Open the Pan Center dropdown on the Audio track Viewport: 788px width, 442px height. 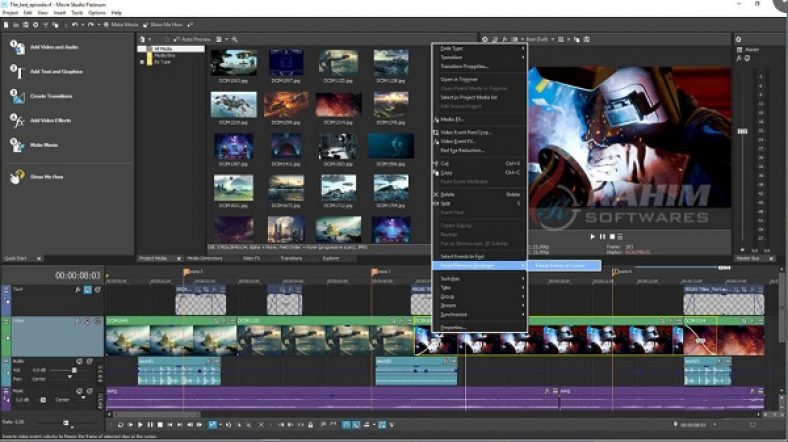pos(36,379)
